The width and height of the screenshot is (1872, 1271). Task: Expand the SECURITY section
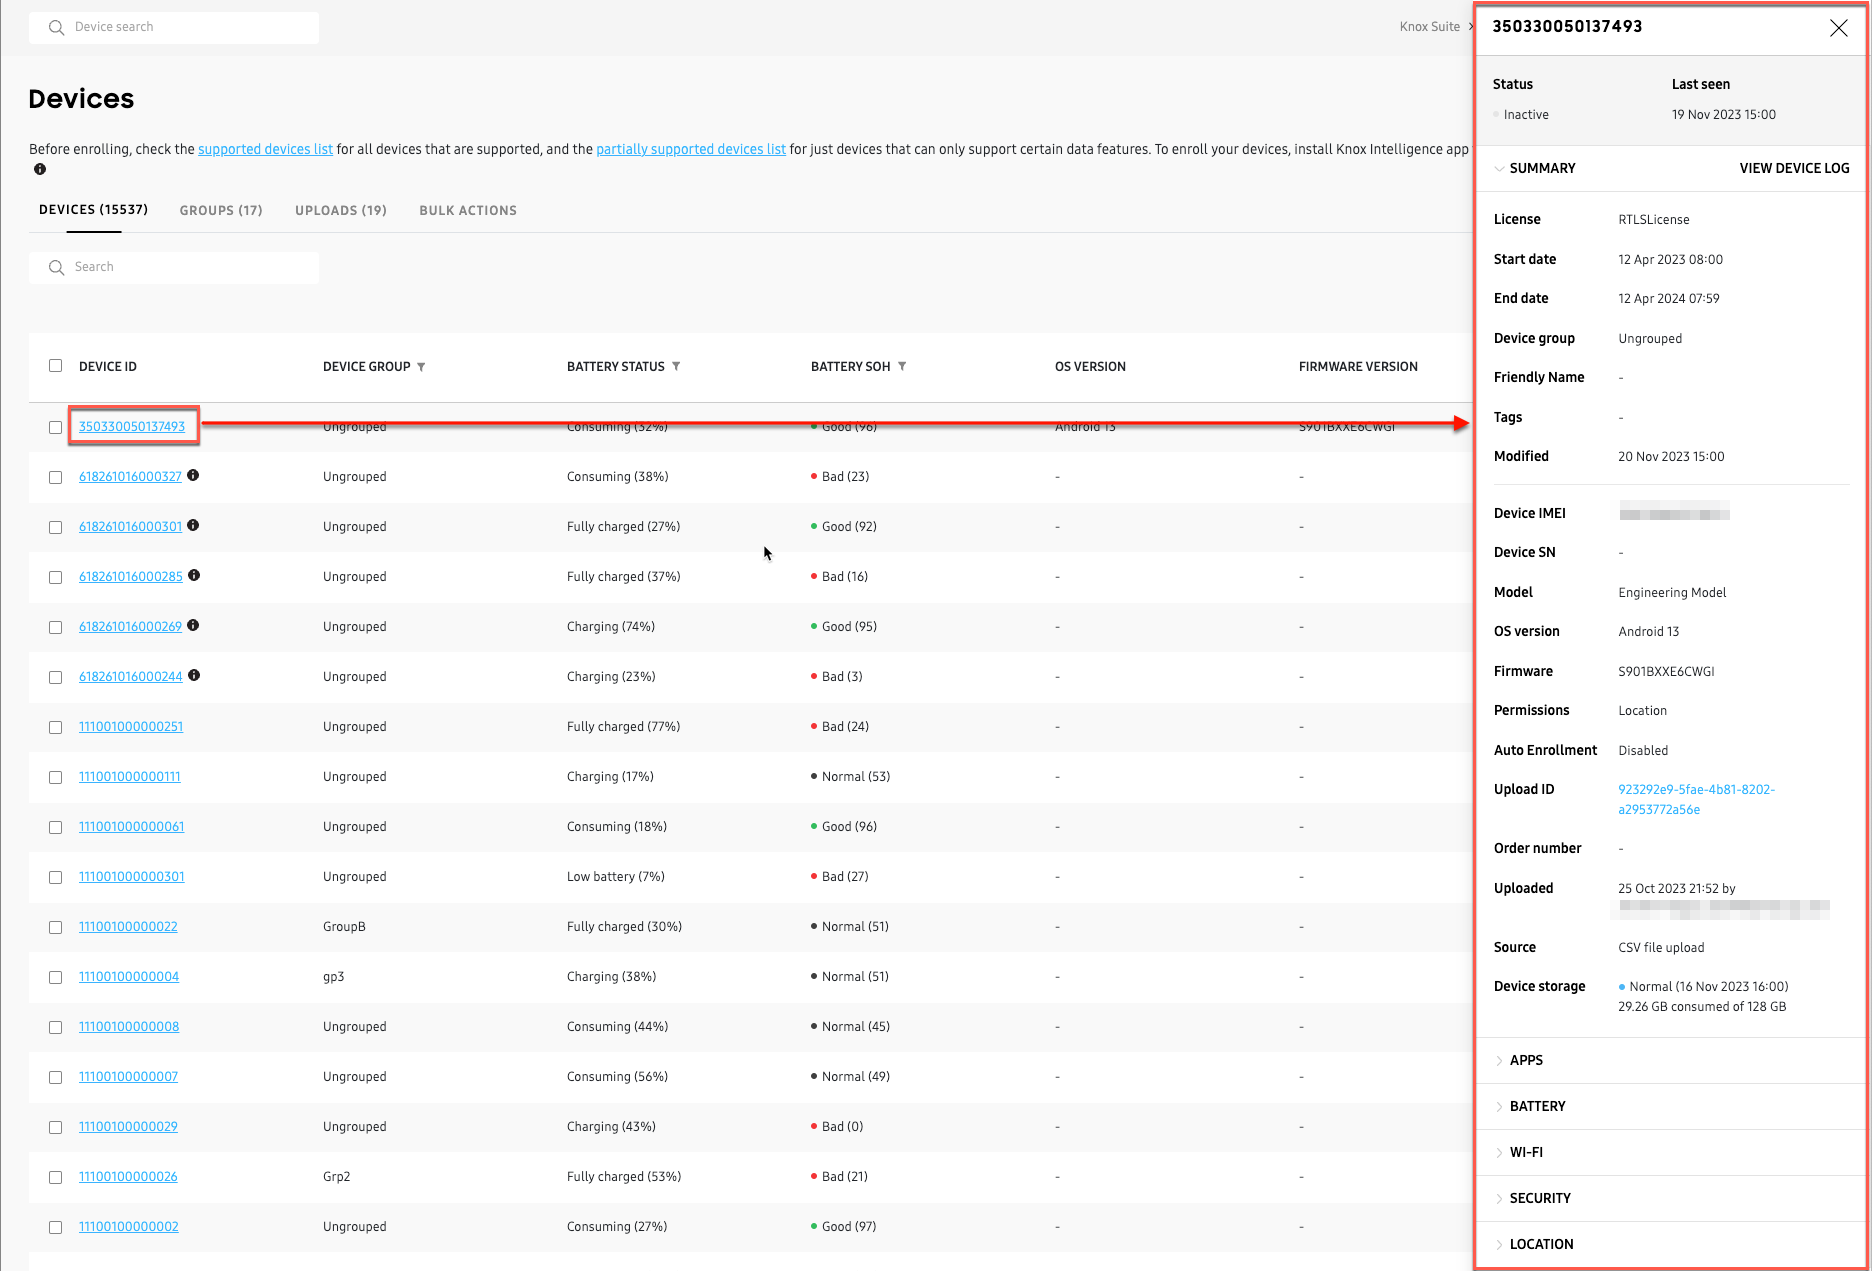point(1532,1198)
